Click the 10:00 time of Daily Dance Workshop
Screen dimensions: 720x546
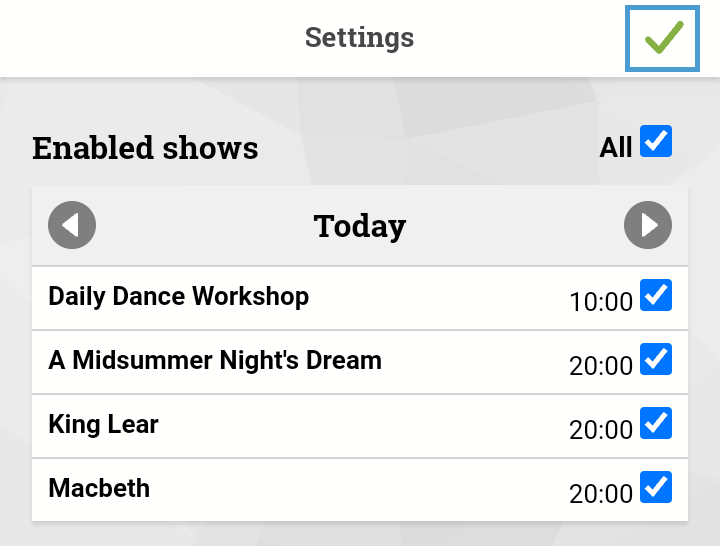click(601, 302)
